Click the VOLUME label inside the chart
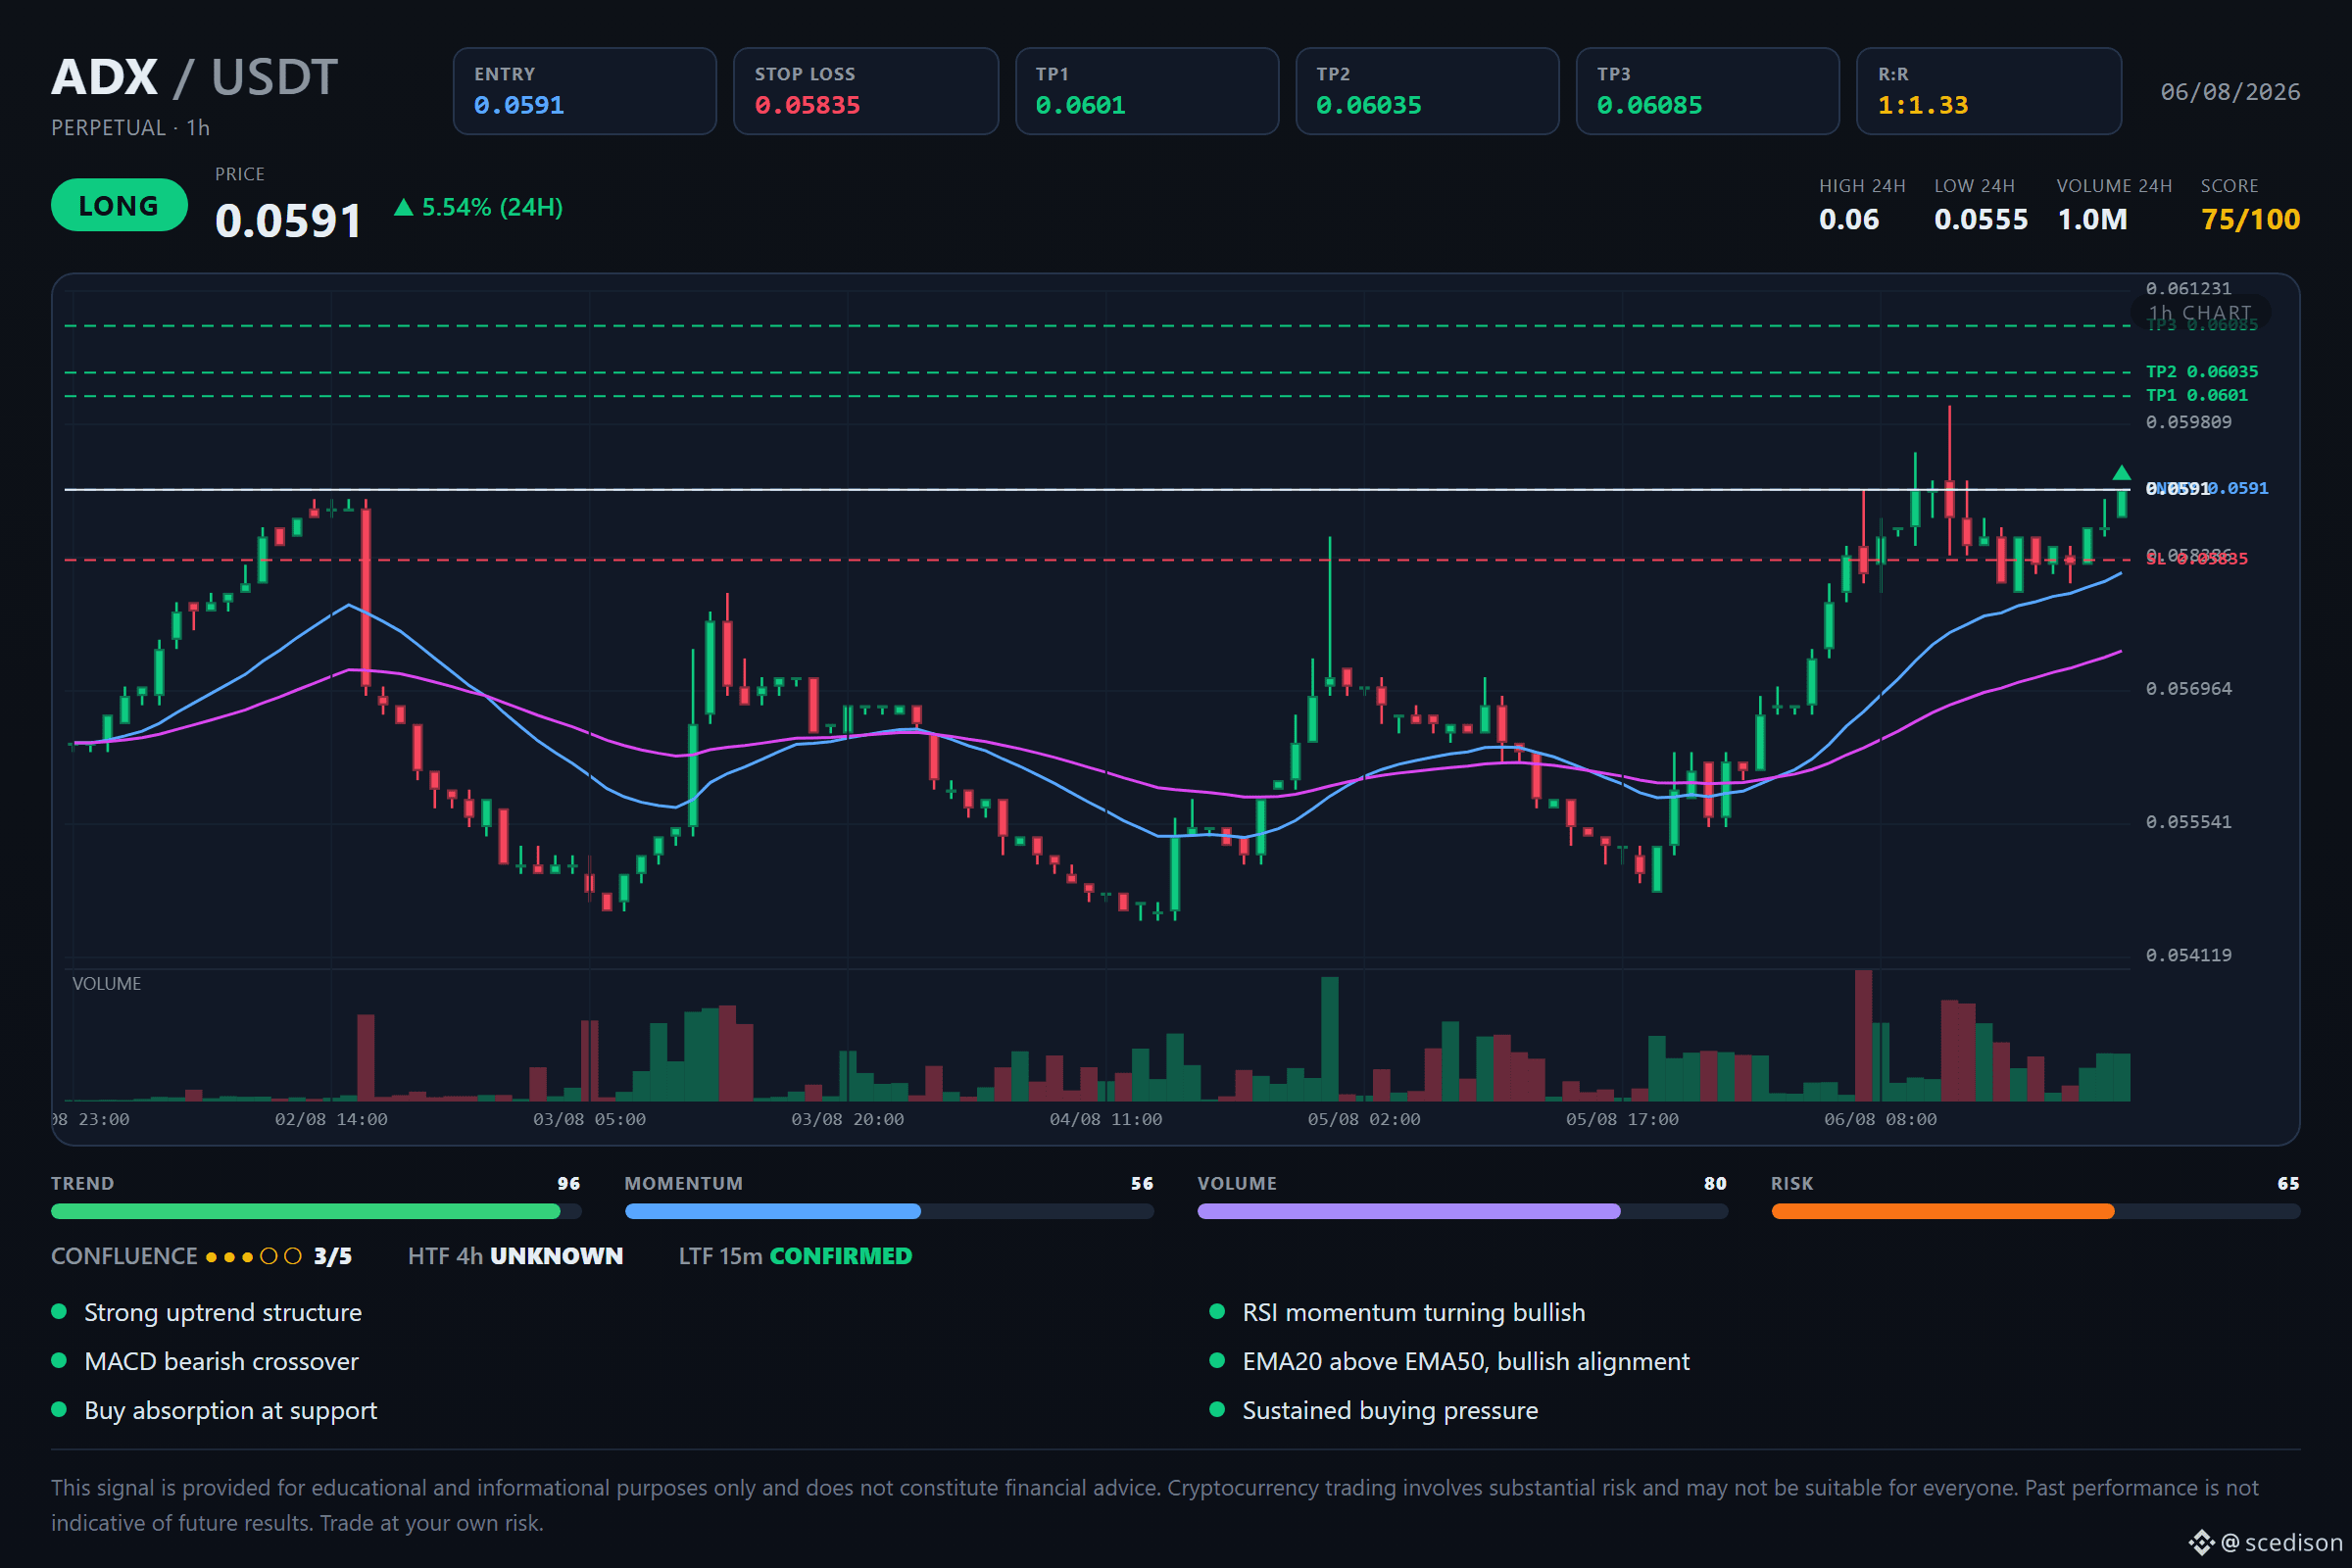 click(x=107, y=984)
